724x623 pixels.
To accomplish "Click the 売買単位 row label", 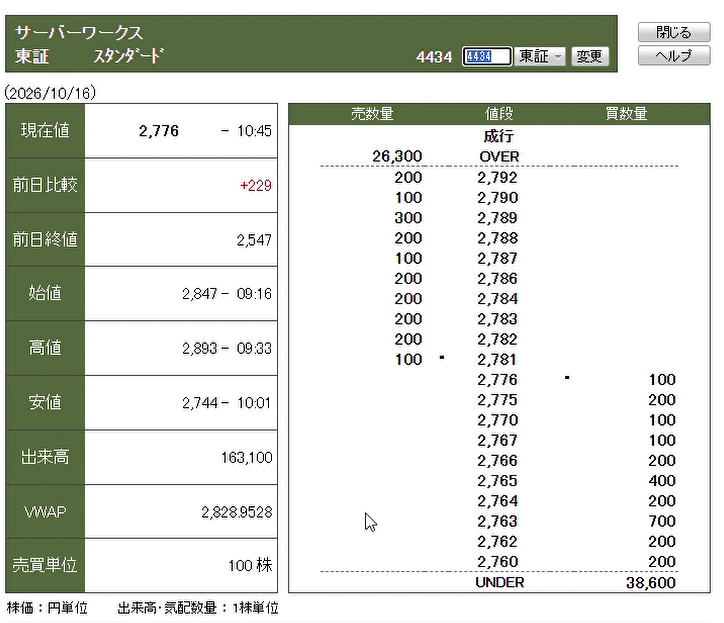I will coord(45,565).
